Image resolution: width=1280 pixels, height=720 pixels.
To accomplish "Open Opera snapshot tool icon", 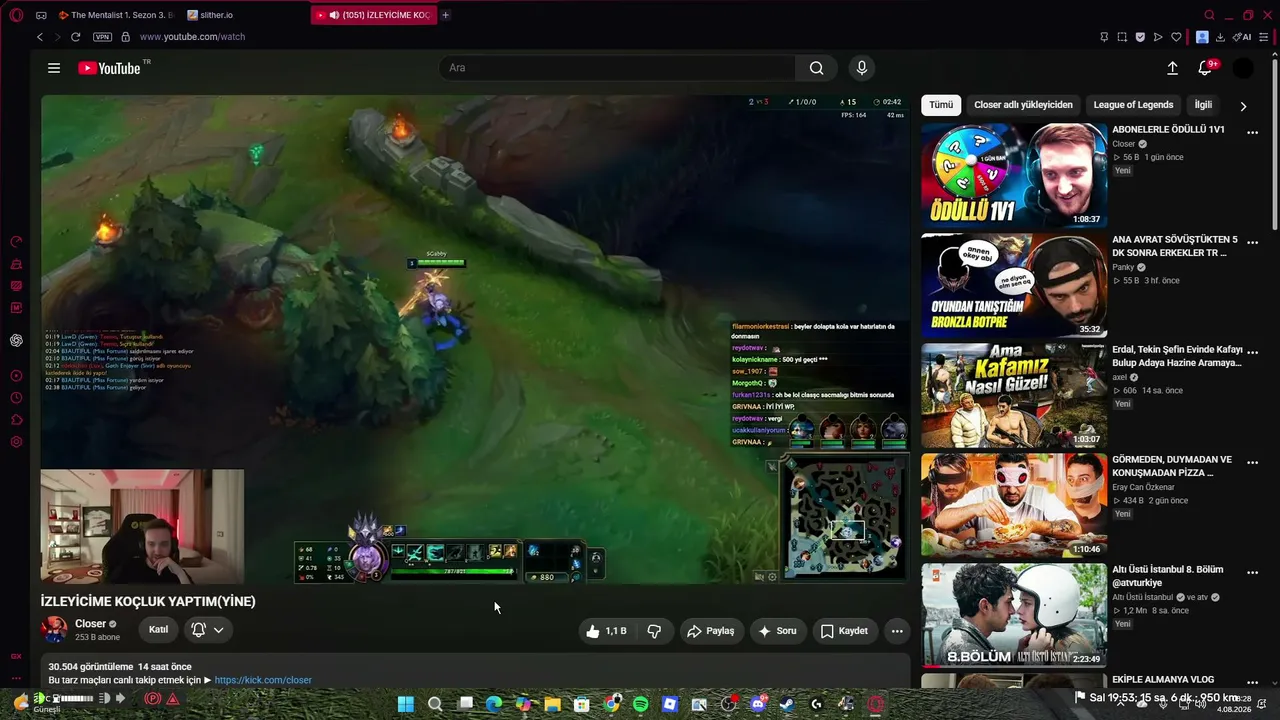I will coord(1122,37).
